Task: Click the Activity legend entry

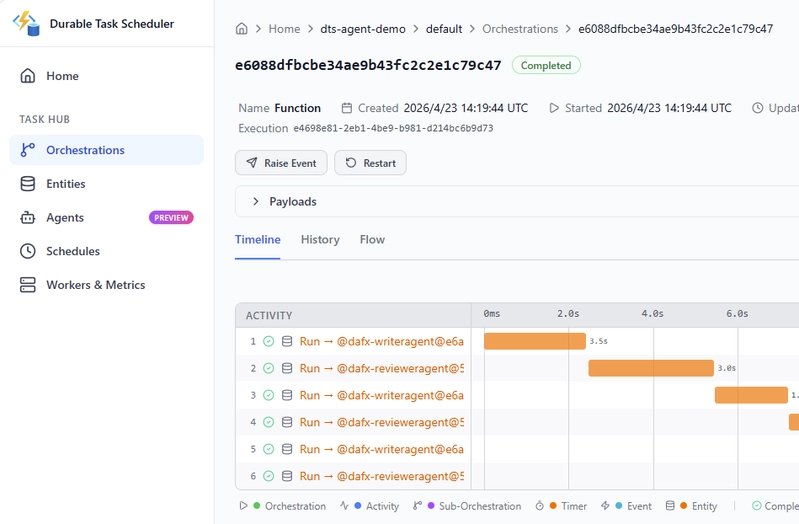Action: (370, 506)
